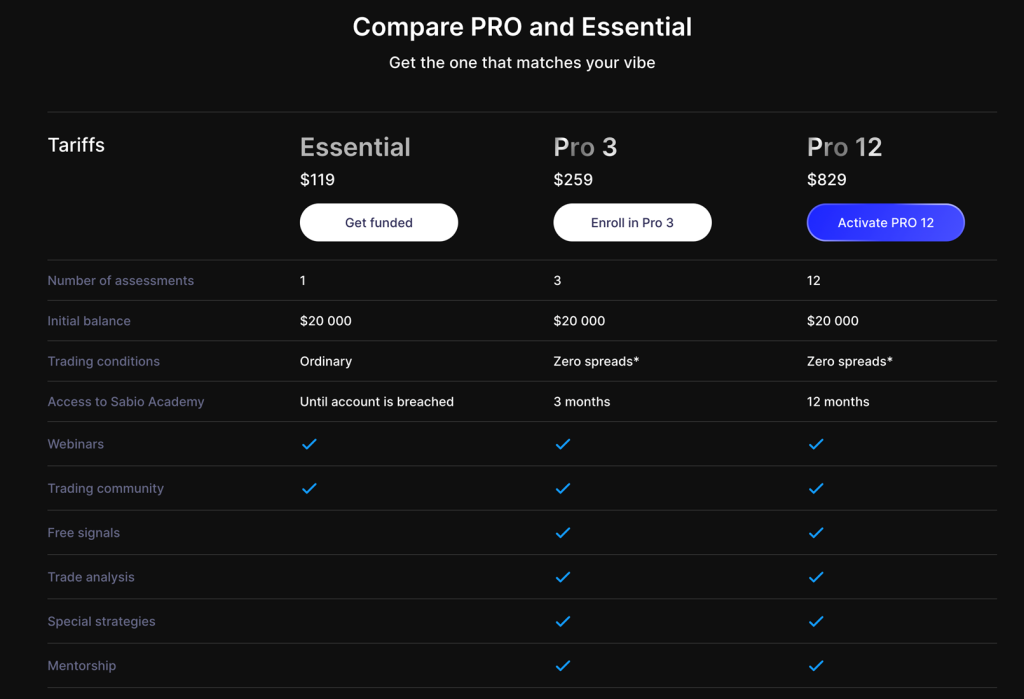Click the $119 price
This screenshot has height=699, width=1024.
point(317,180)
